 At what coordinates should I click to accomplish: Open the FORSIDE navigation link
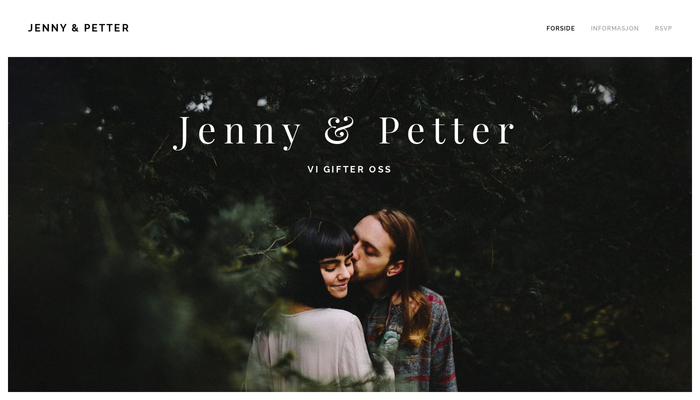pyautogui.click(x=560, y=28)
